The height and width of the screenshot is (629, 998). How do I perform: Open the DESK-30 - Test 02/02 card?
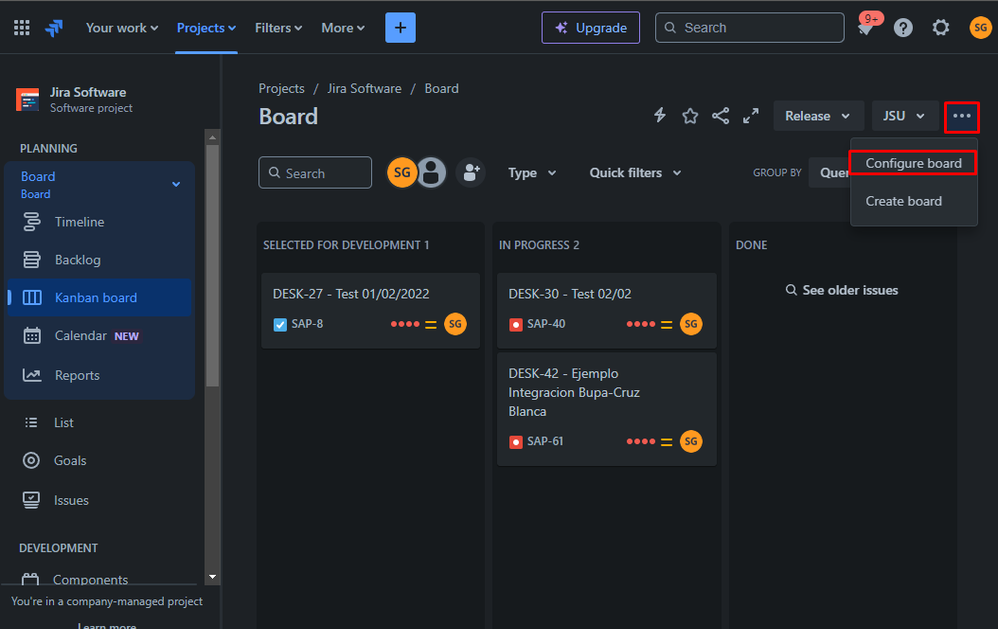click(x=607, y=311)
